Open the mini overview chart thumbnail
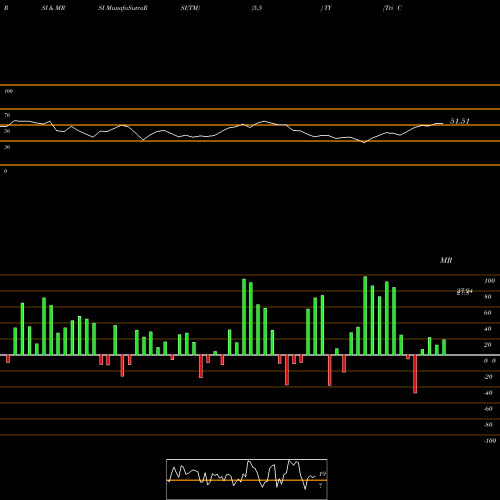This screenshot has height=500, width=500. [x=247, y=479]
